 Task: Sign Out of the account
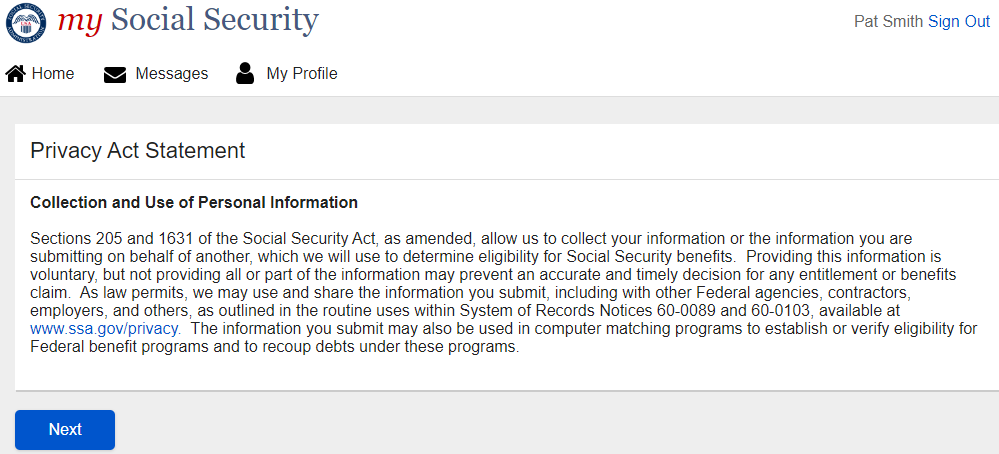pos(958,21)
